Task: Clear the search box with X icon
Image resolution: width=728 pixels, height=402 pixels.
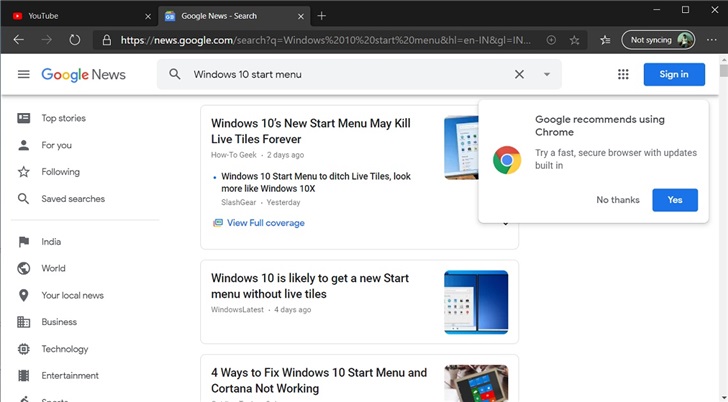Action: pos(519,74)
